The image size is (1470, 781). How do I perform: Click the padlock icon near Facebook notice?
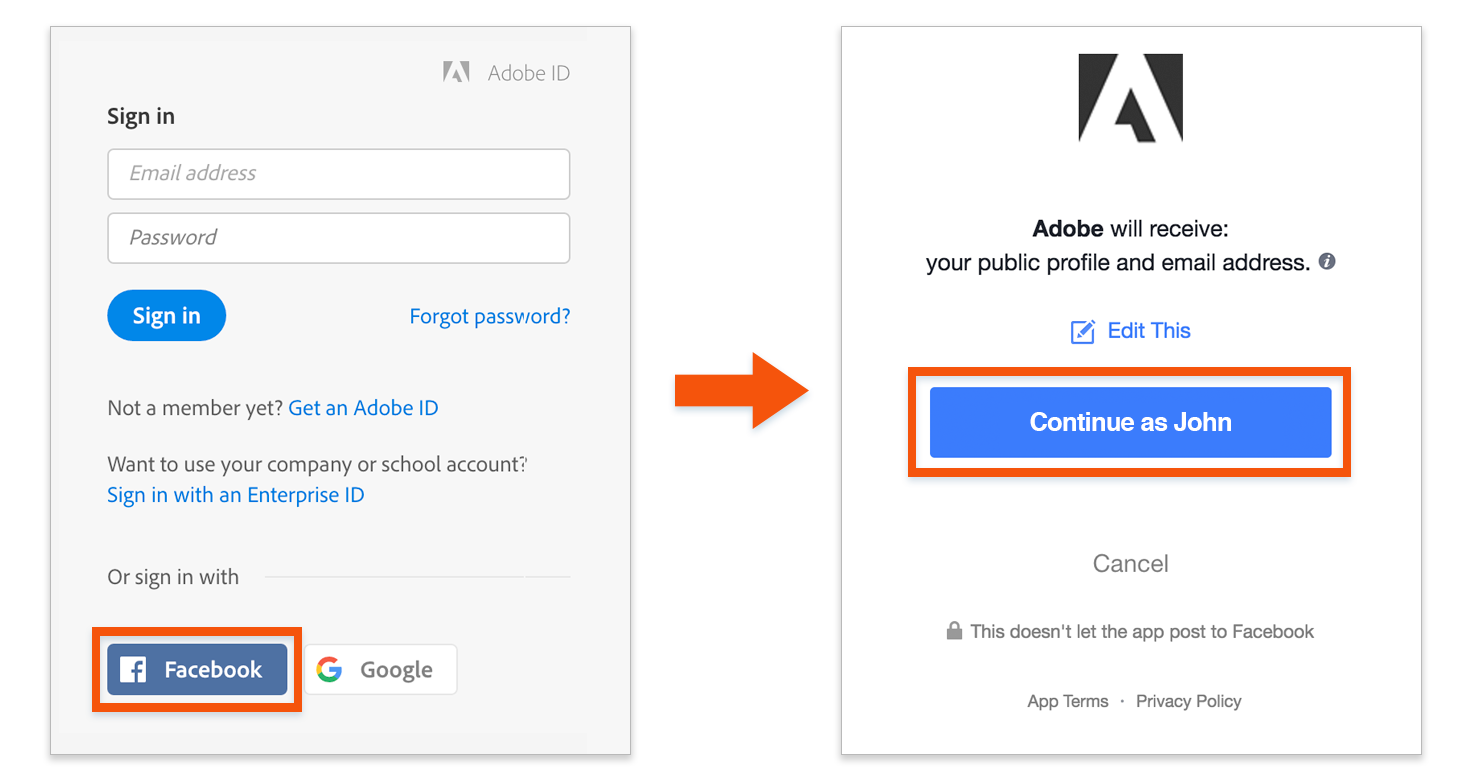point(953,631)
